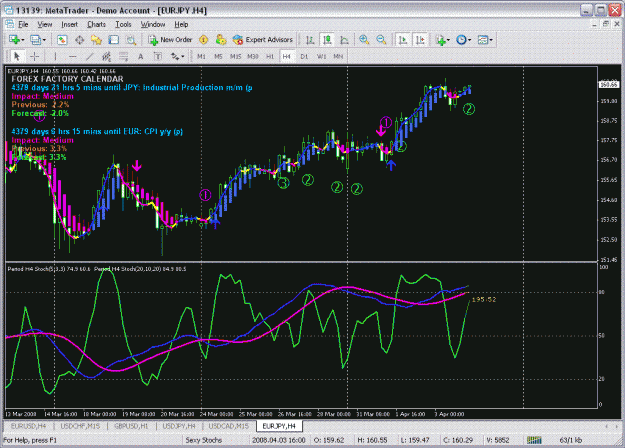
Task: Click the New Order button
Action: tap(170, 40)
